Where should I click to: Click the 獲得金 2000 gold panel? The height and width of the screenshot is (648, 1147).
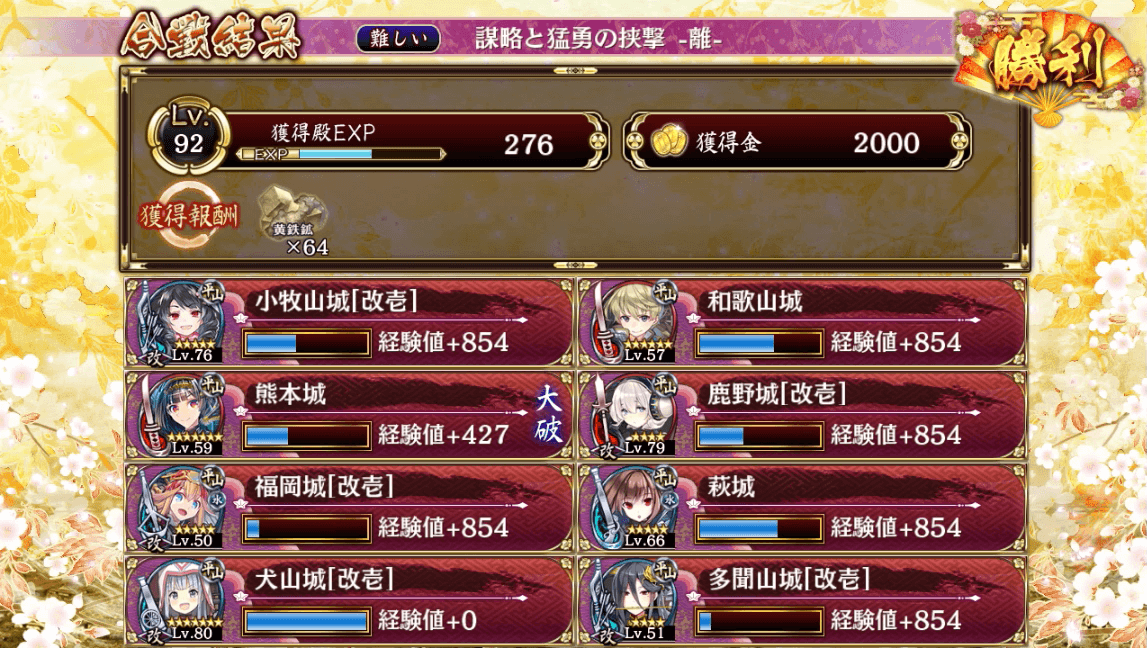tap(797, 142)
